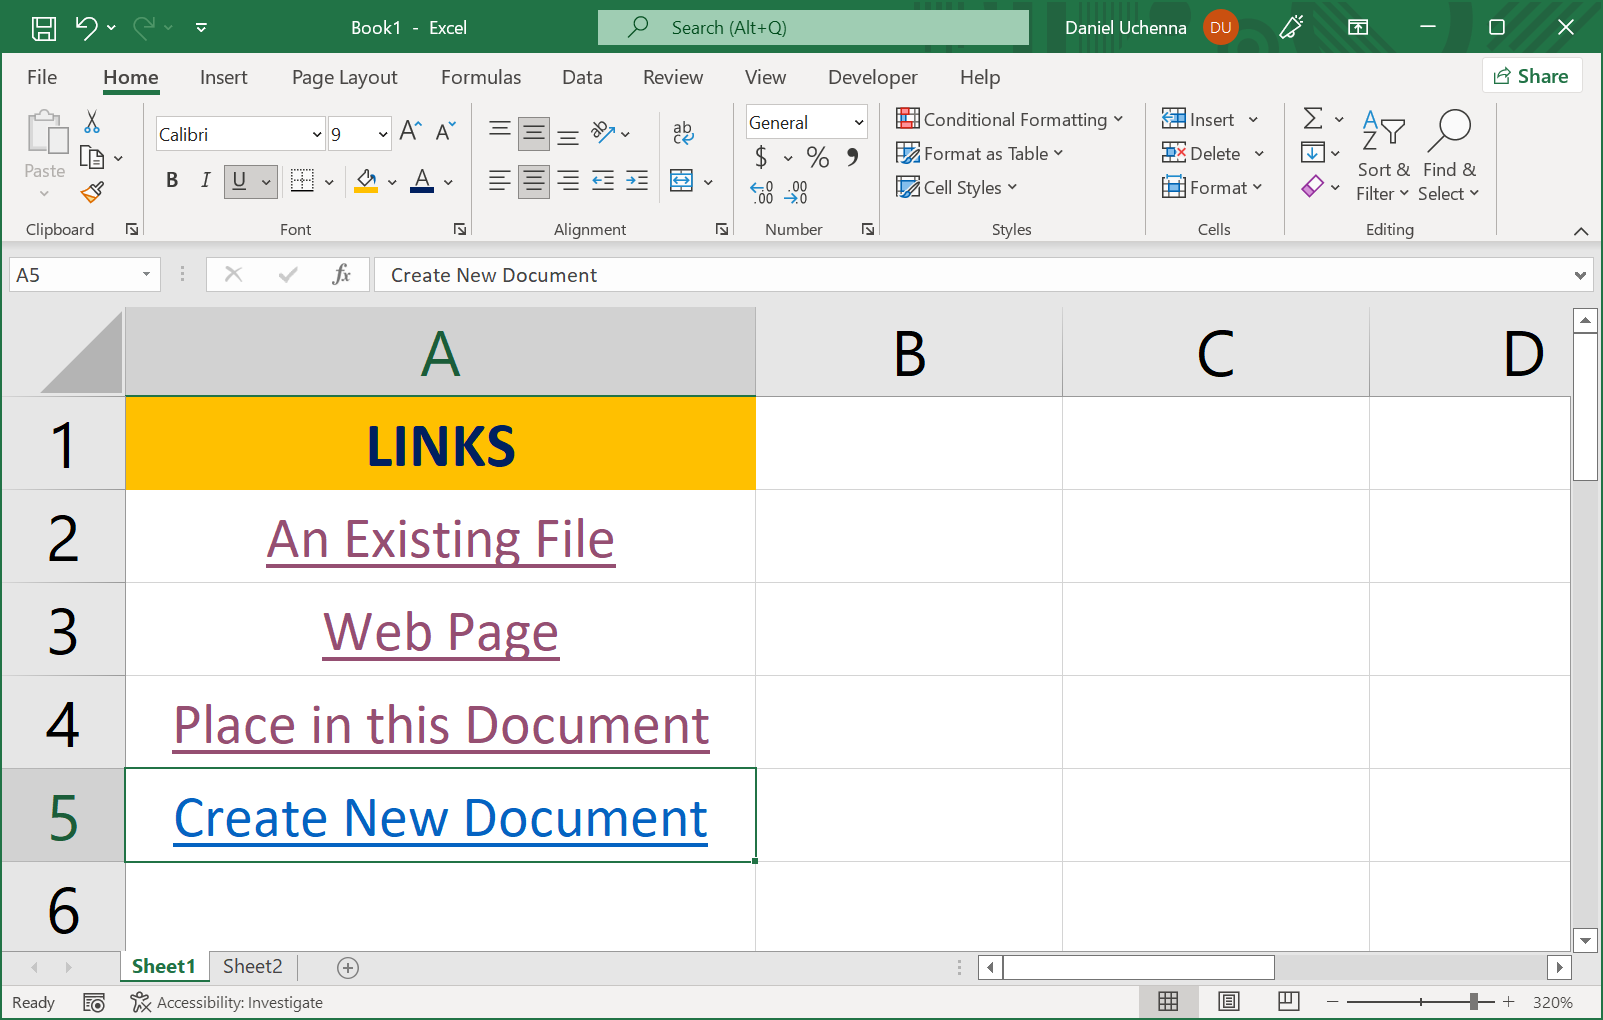Click the Format Painter icon

93,192
